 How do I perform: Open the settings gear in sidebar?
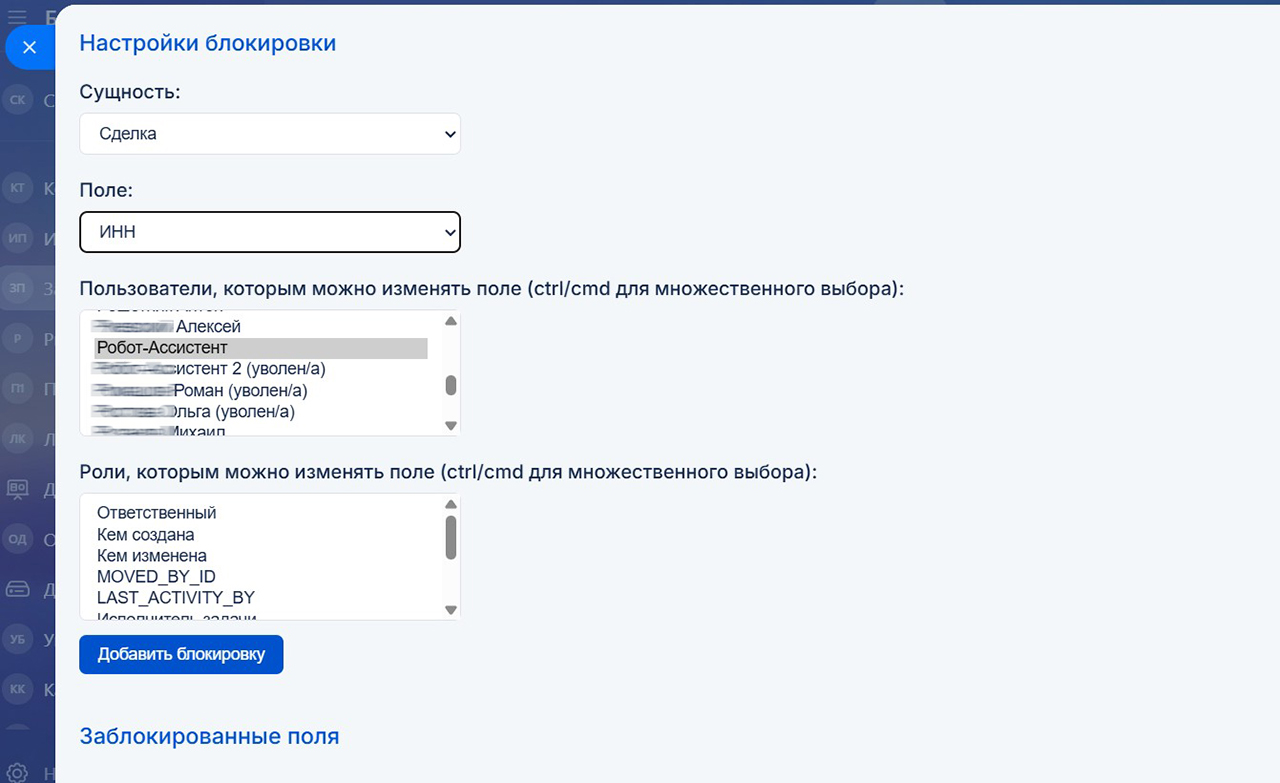point(17,772)
